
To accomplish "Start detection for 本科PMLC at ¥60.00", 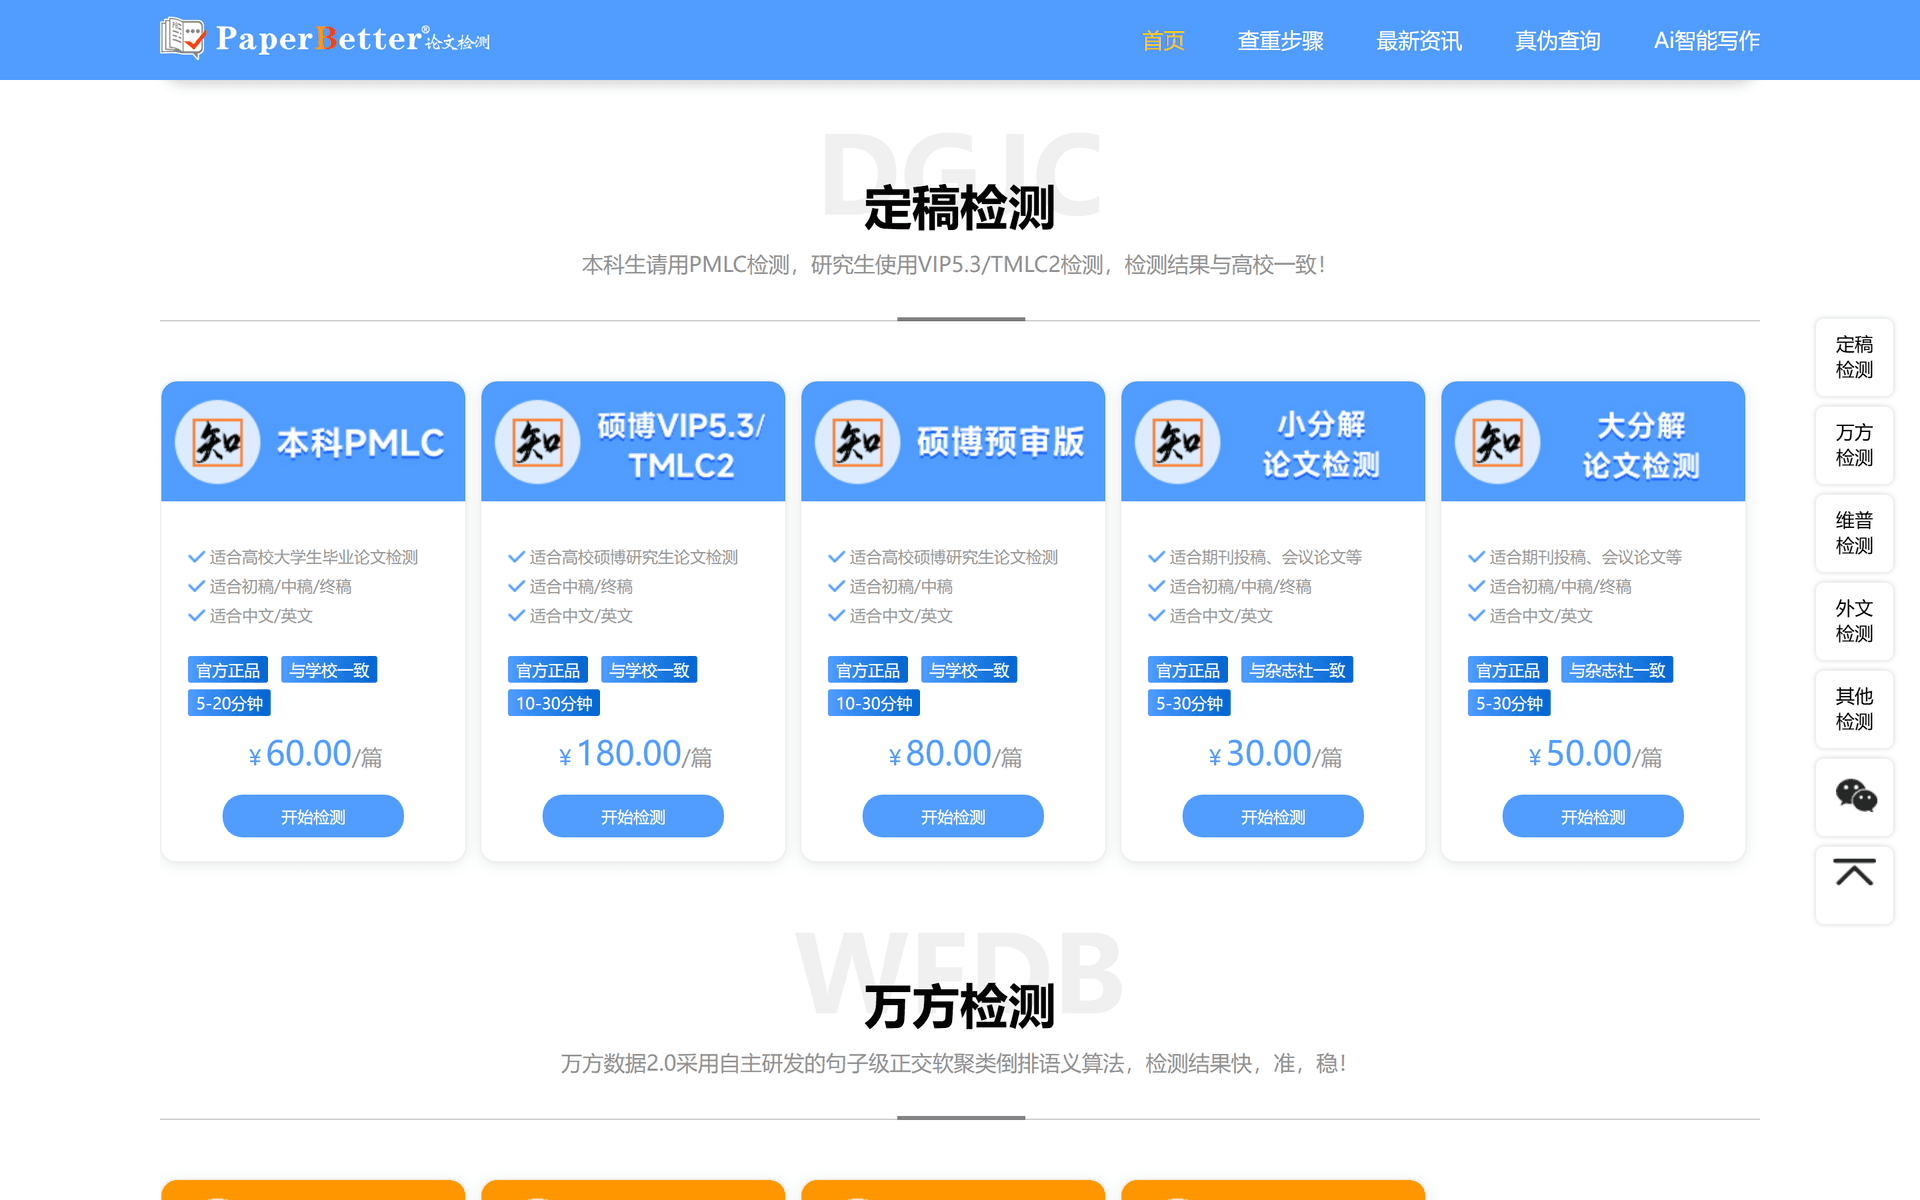I will [x=313, y=816].
